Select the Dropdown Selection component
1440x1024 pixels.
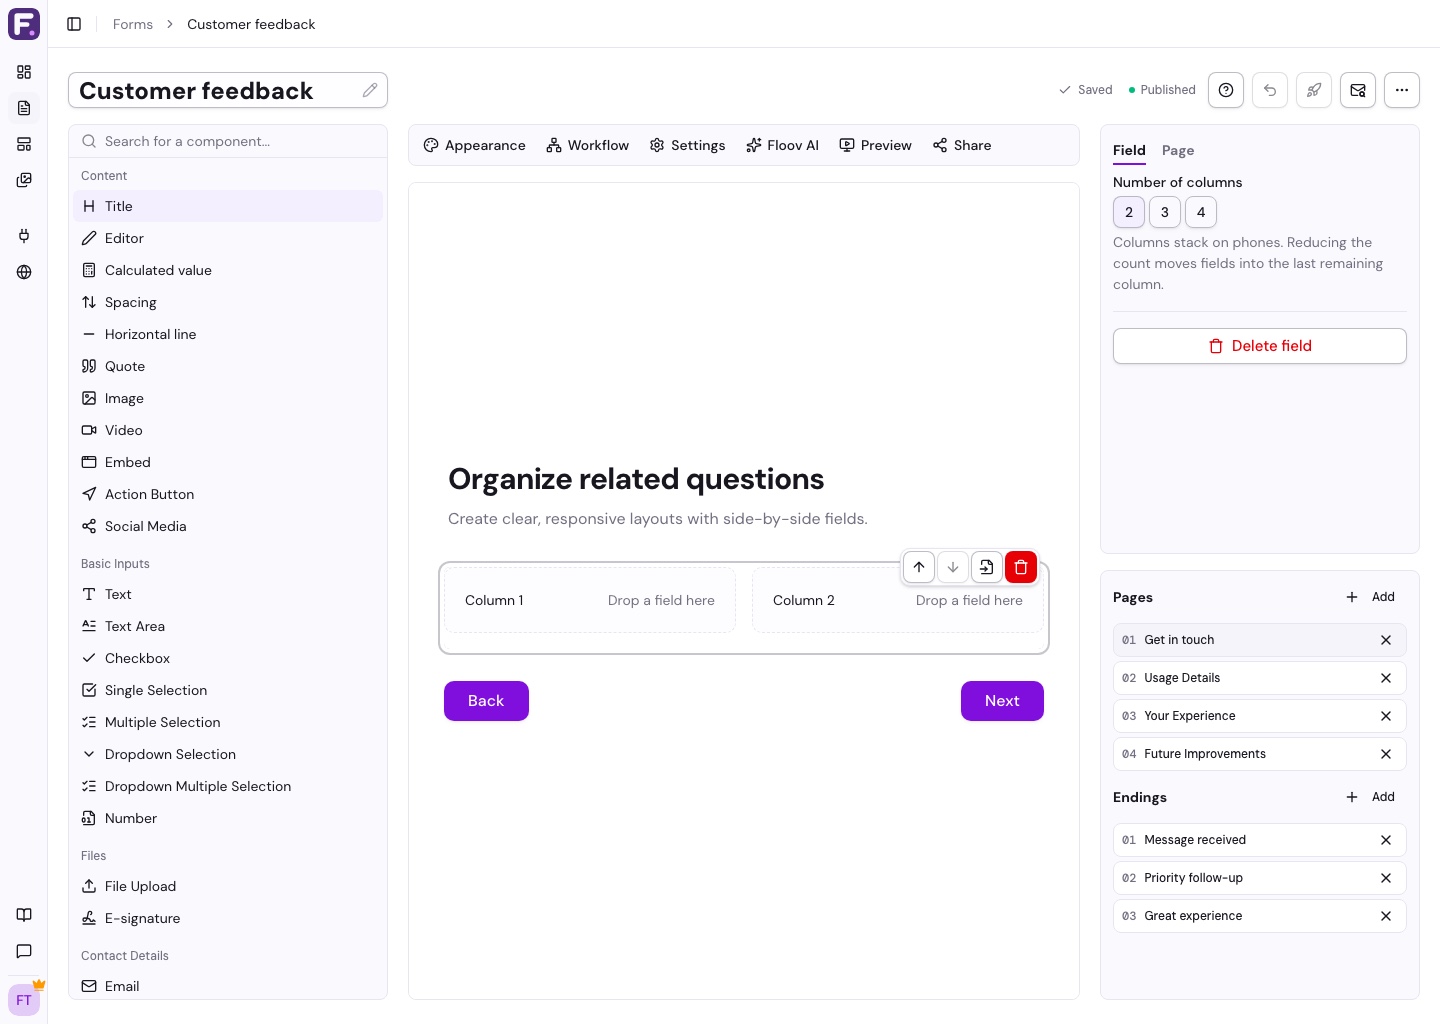click(228, 754)
